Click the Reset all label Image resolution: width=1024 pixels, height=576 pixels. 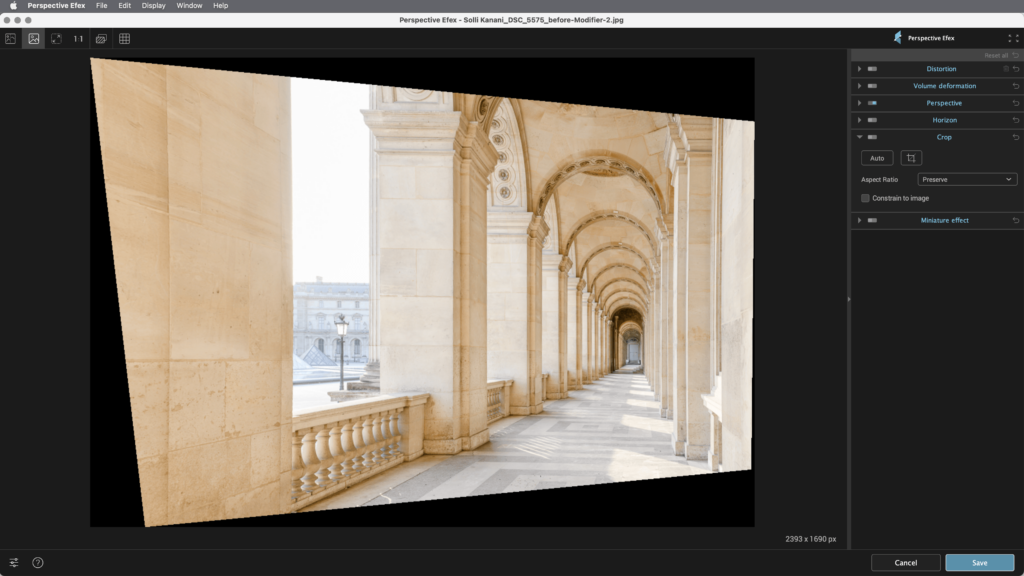click(x=996, y=56)
